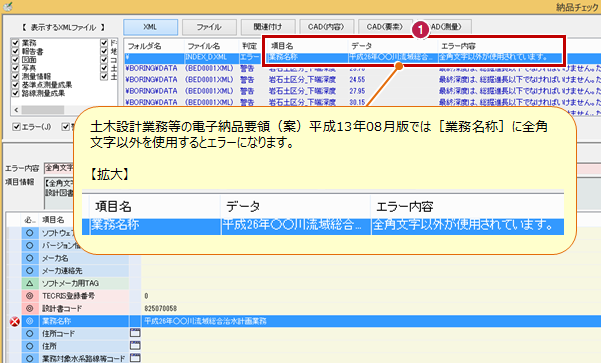Screen dimensions: 601x363
Task: Toggle the エラー(J) filter checkbox
Action: [16, 126]
